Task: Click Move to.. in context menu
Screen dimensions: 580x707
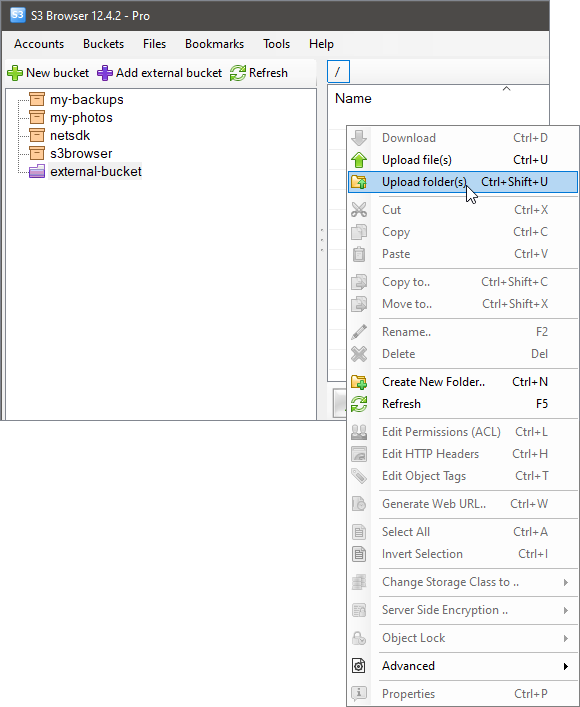Action: click(463, 304)
